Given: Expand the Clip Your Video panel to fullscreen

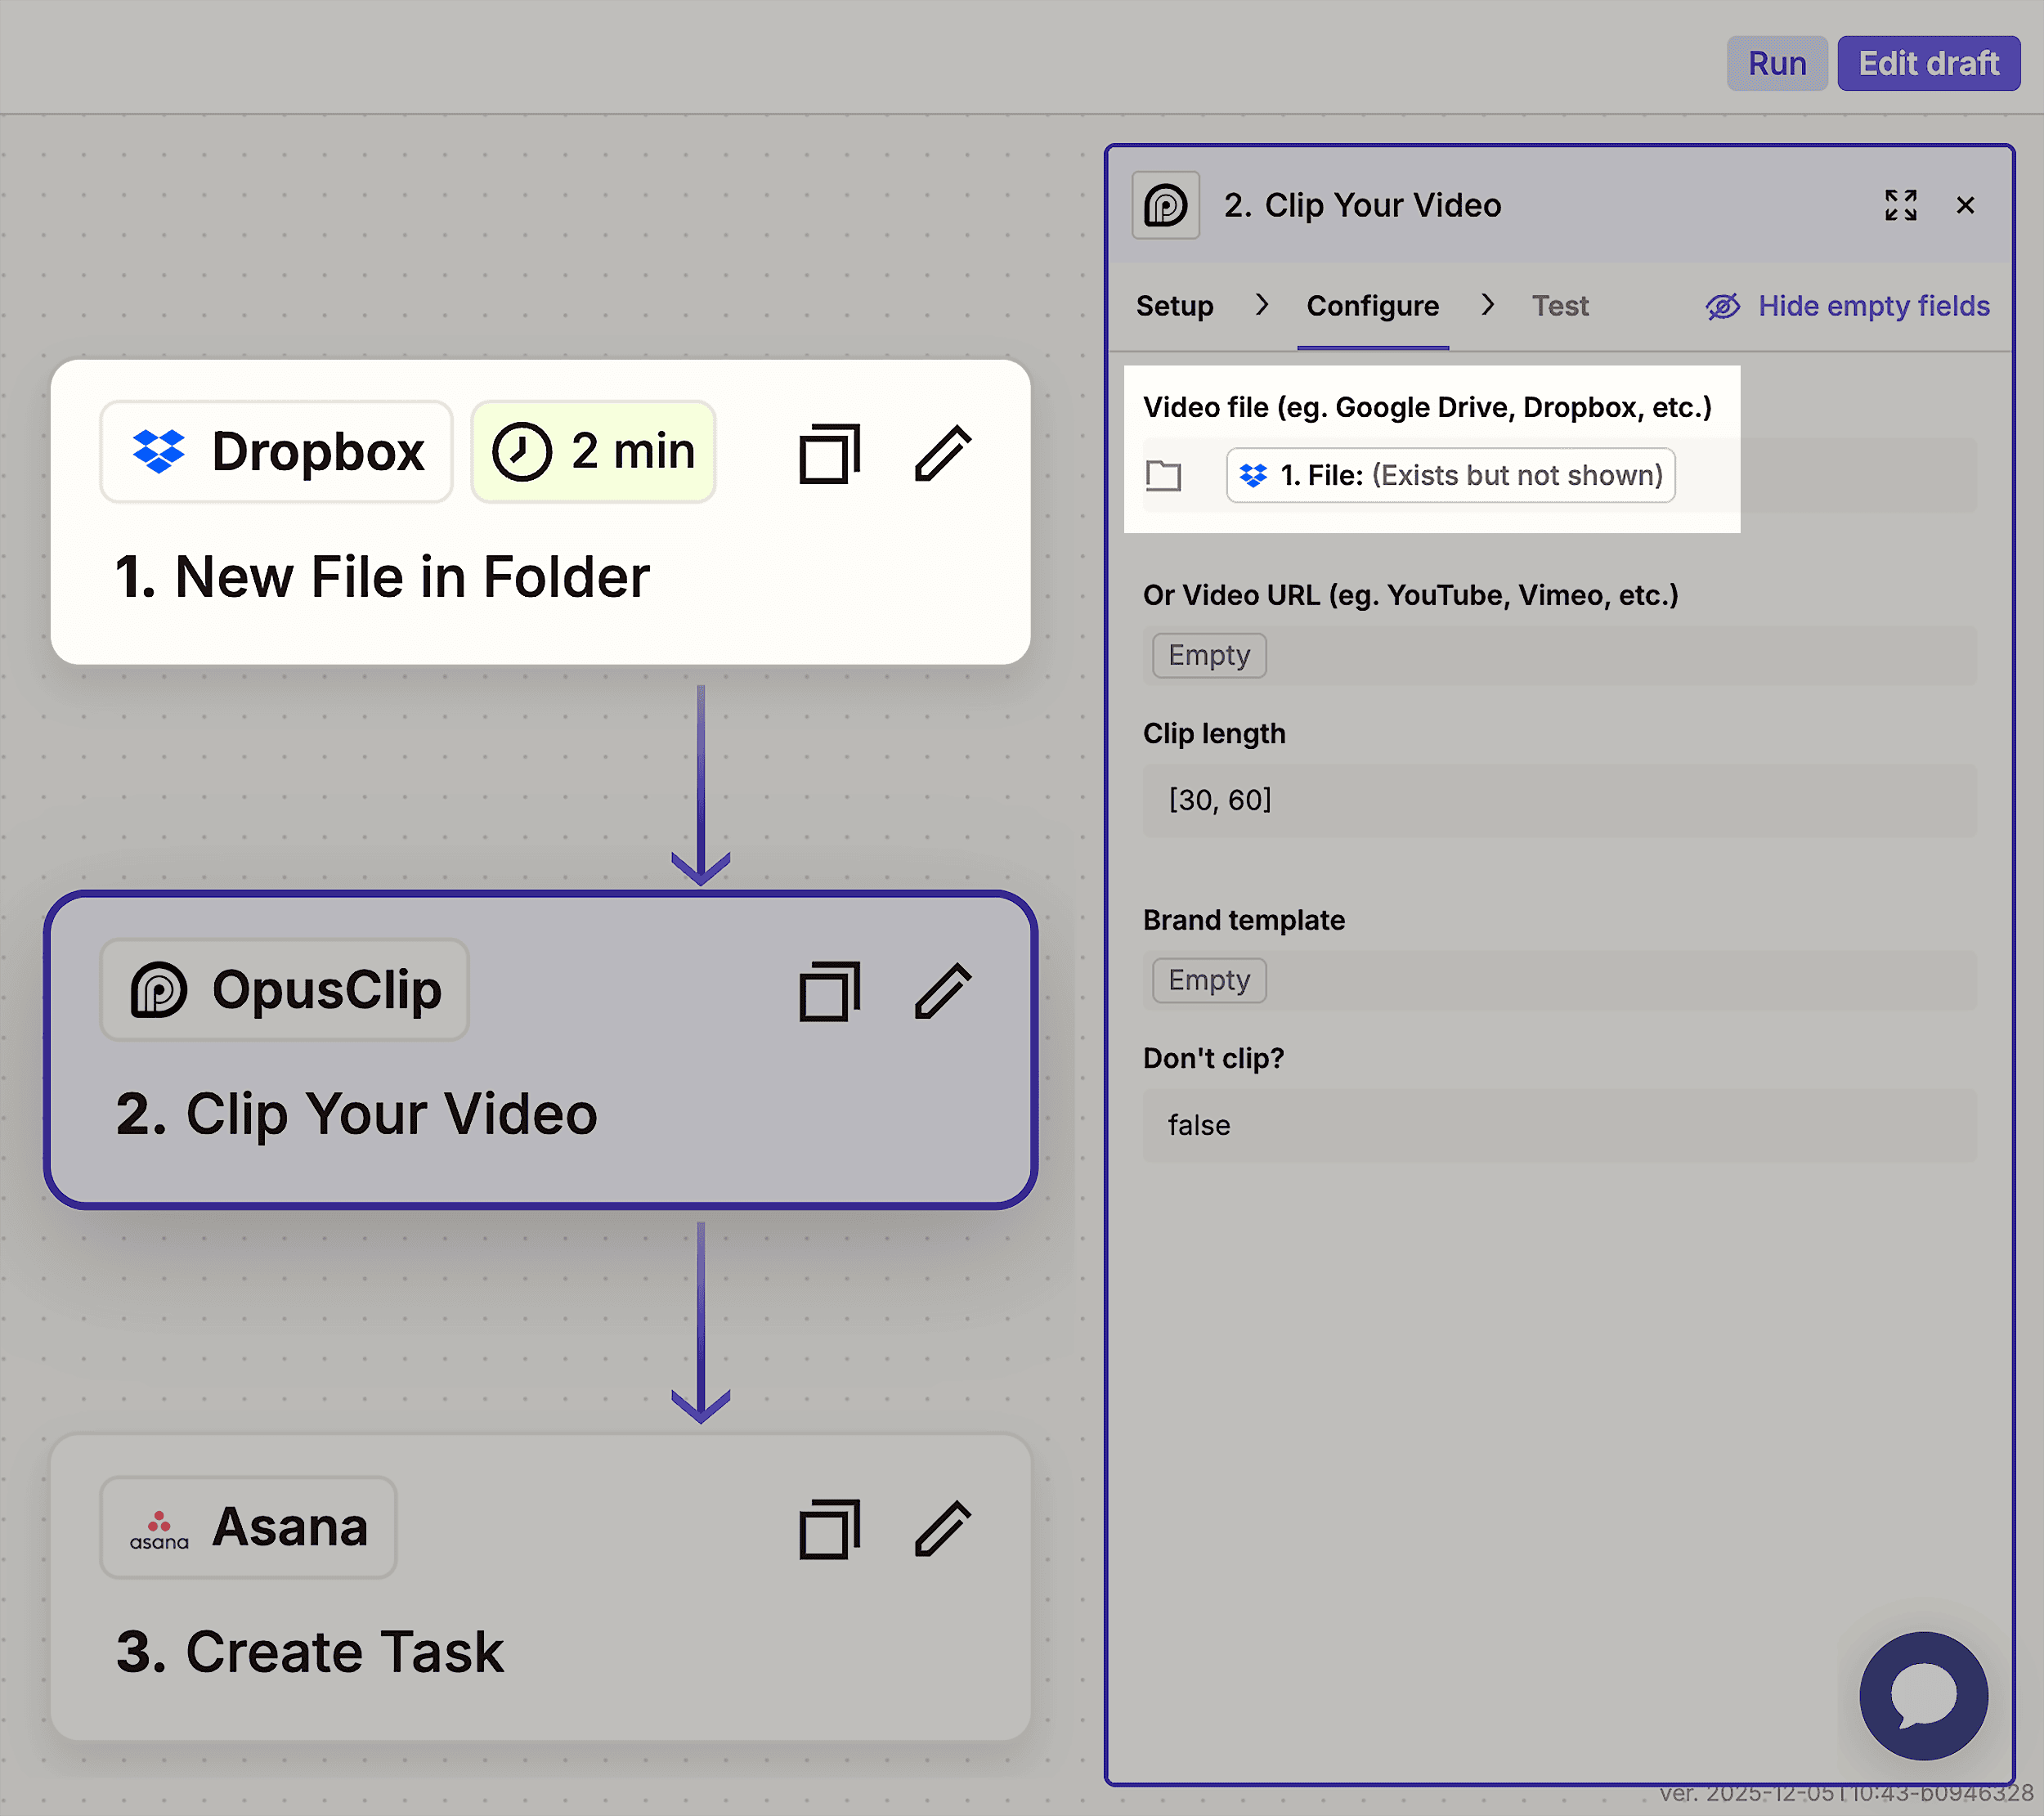Looking at the screenshot, I should (1901, 204).
